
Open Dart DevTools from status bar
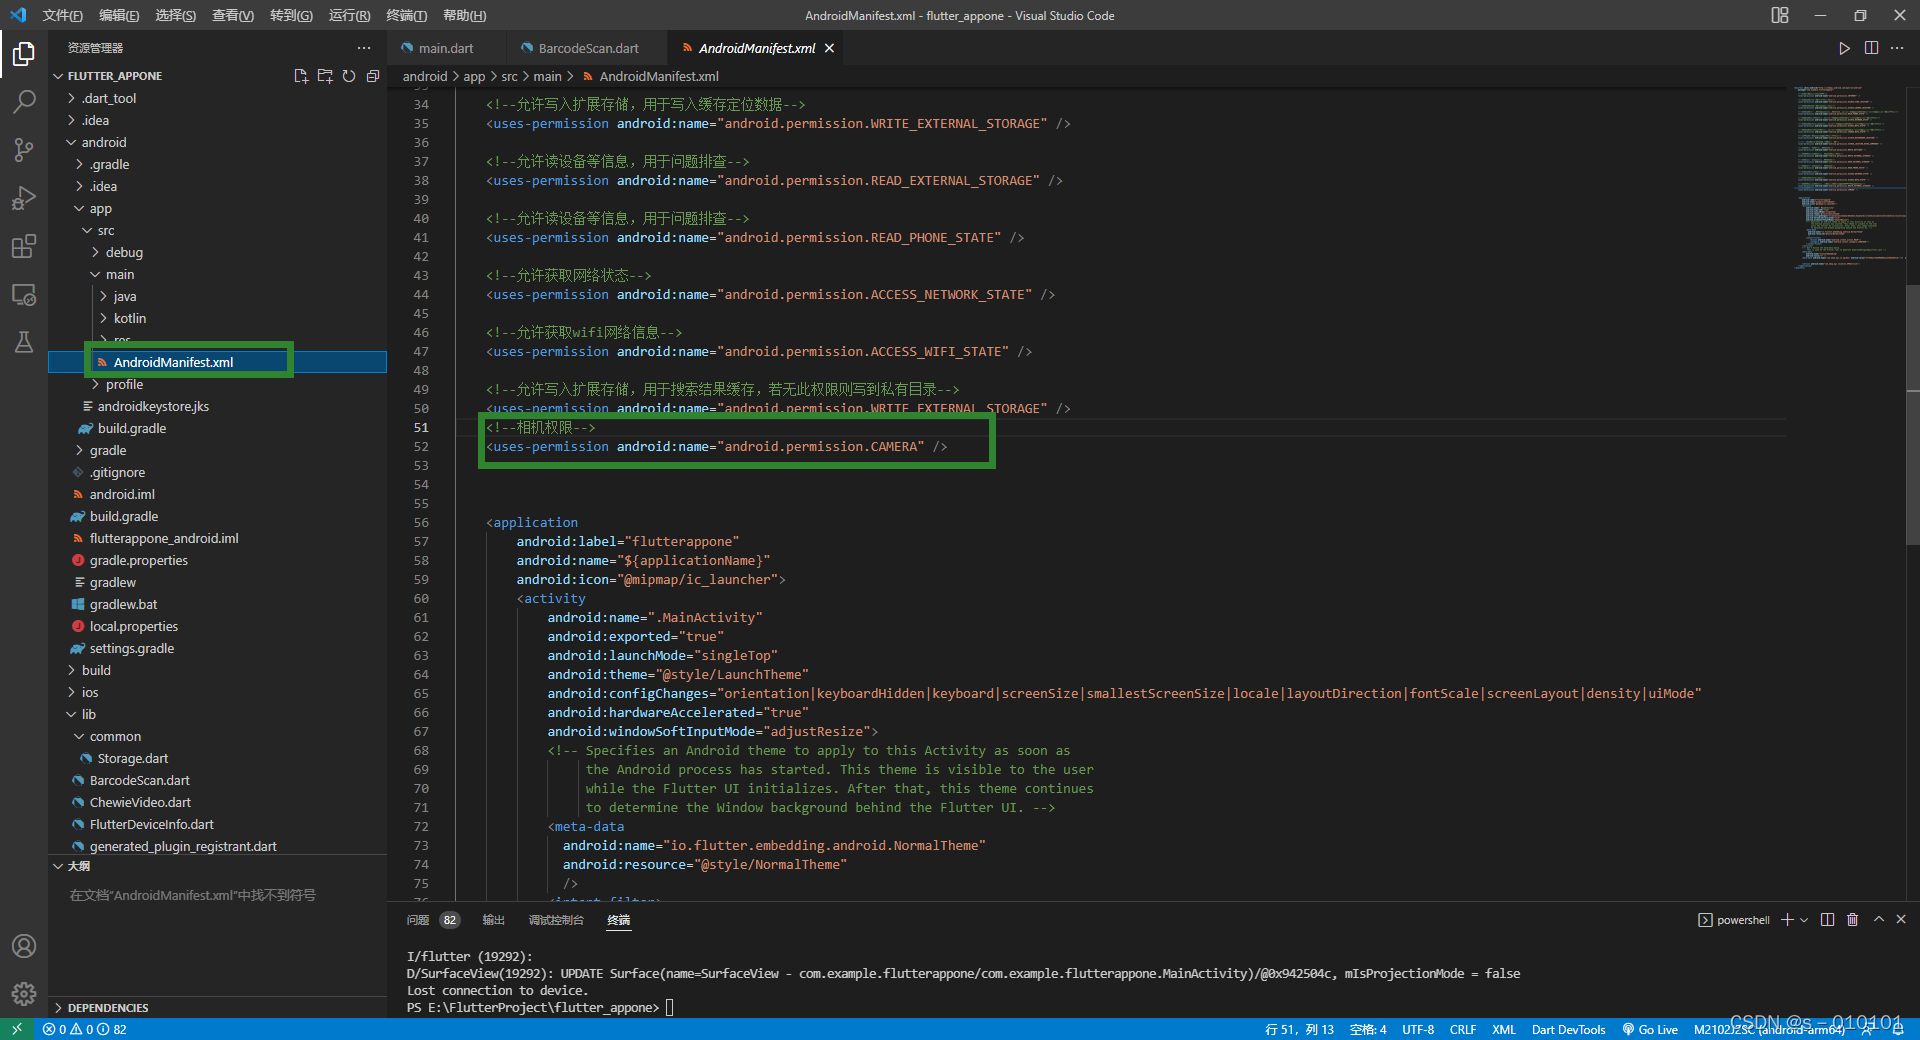pos(1568,1029)
